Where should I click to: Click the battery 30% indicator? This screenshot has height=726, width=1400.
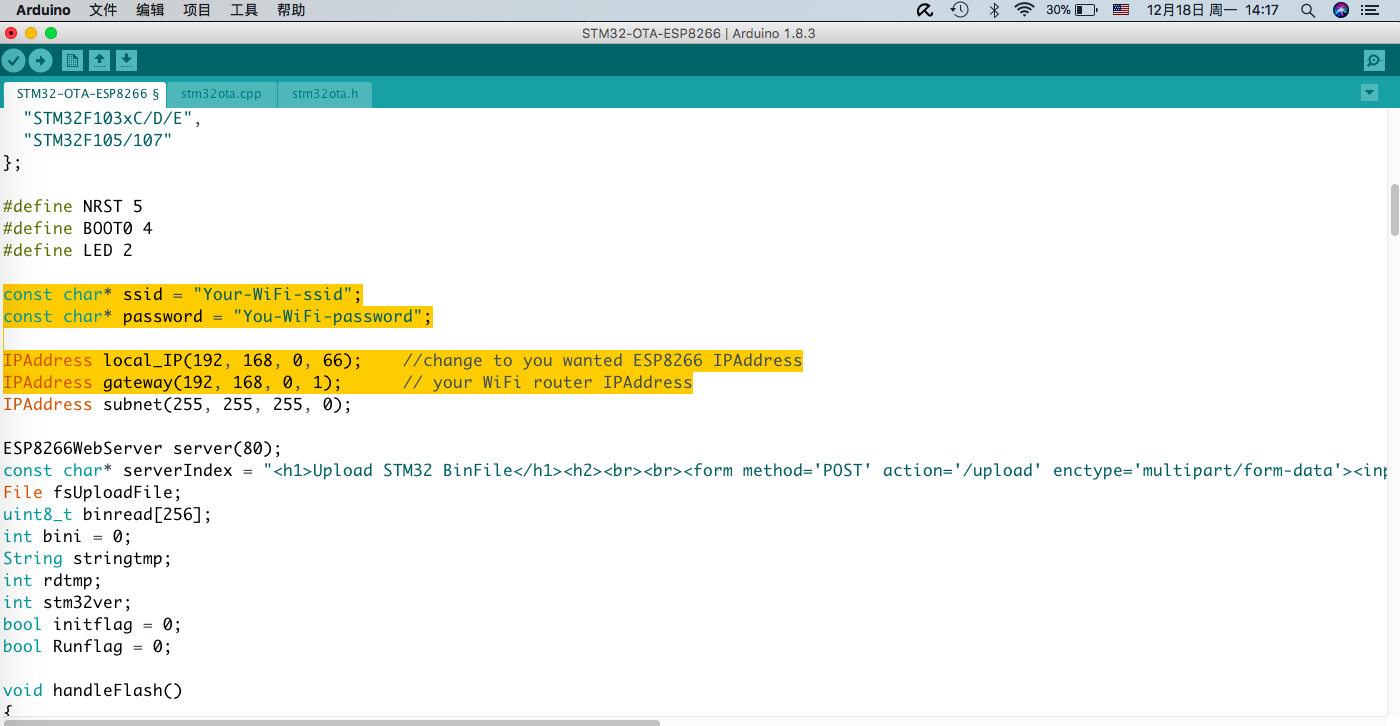point(1072,10)
